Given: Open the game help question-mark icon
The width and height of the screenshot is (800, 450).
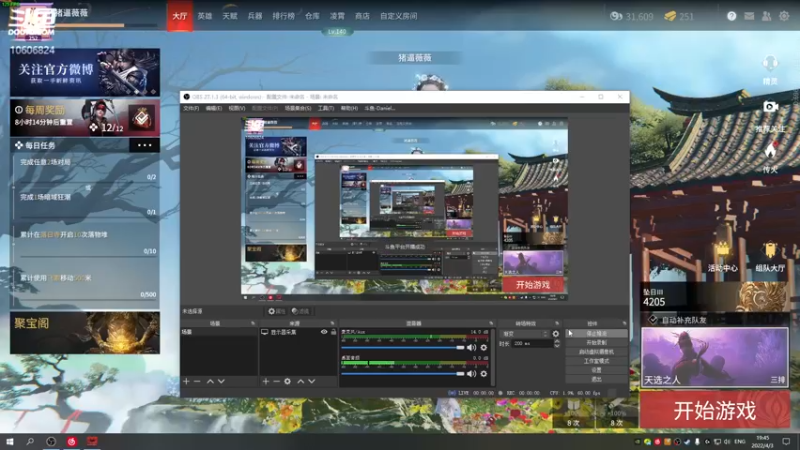Looking at the screenshot, I should tap(732, 16).
